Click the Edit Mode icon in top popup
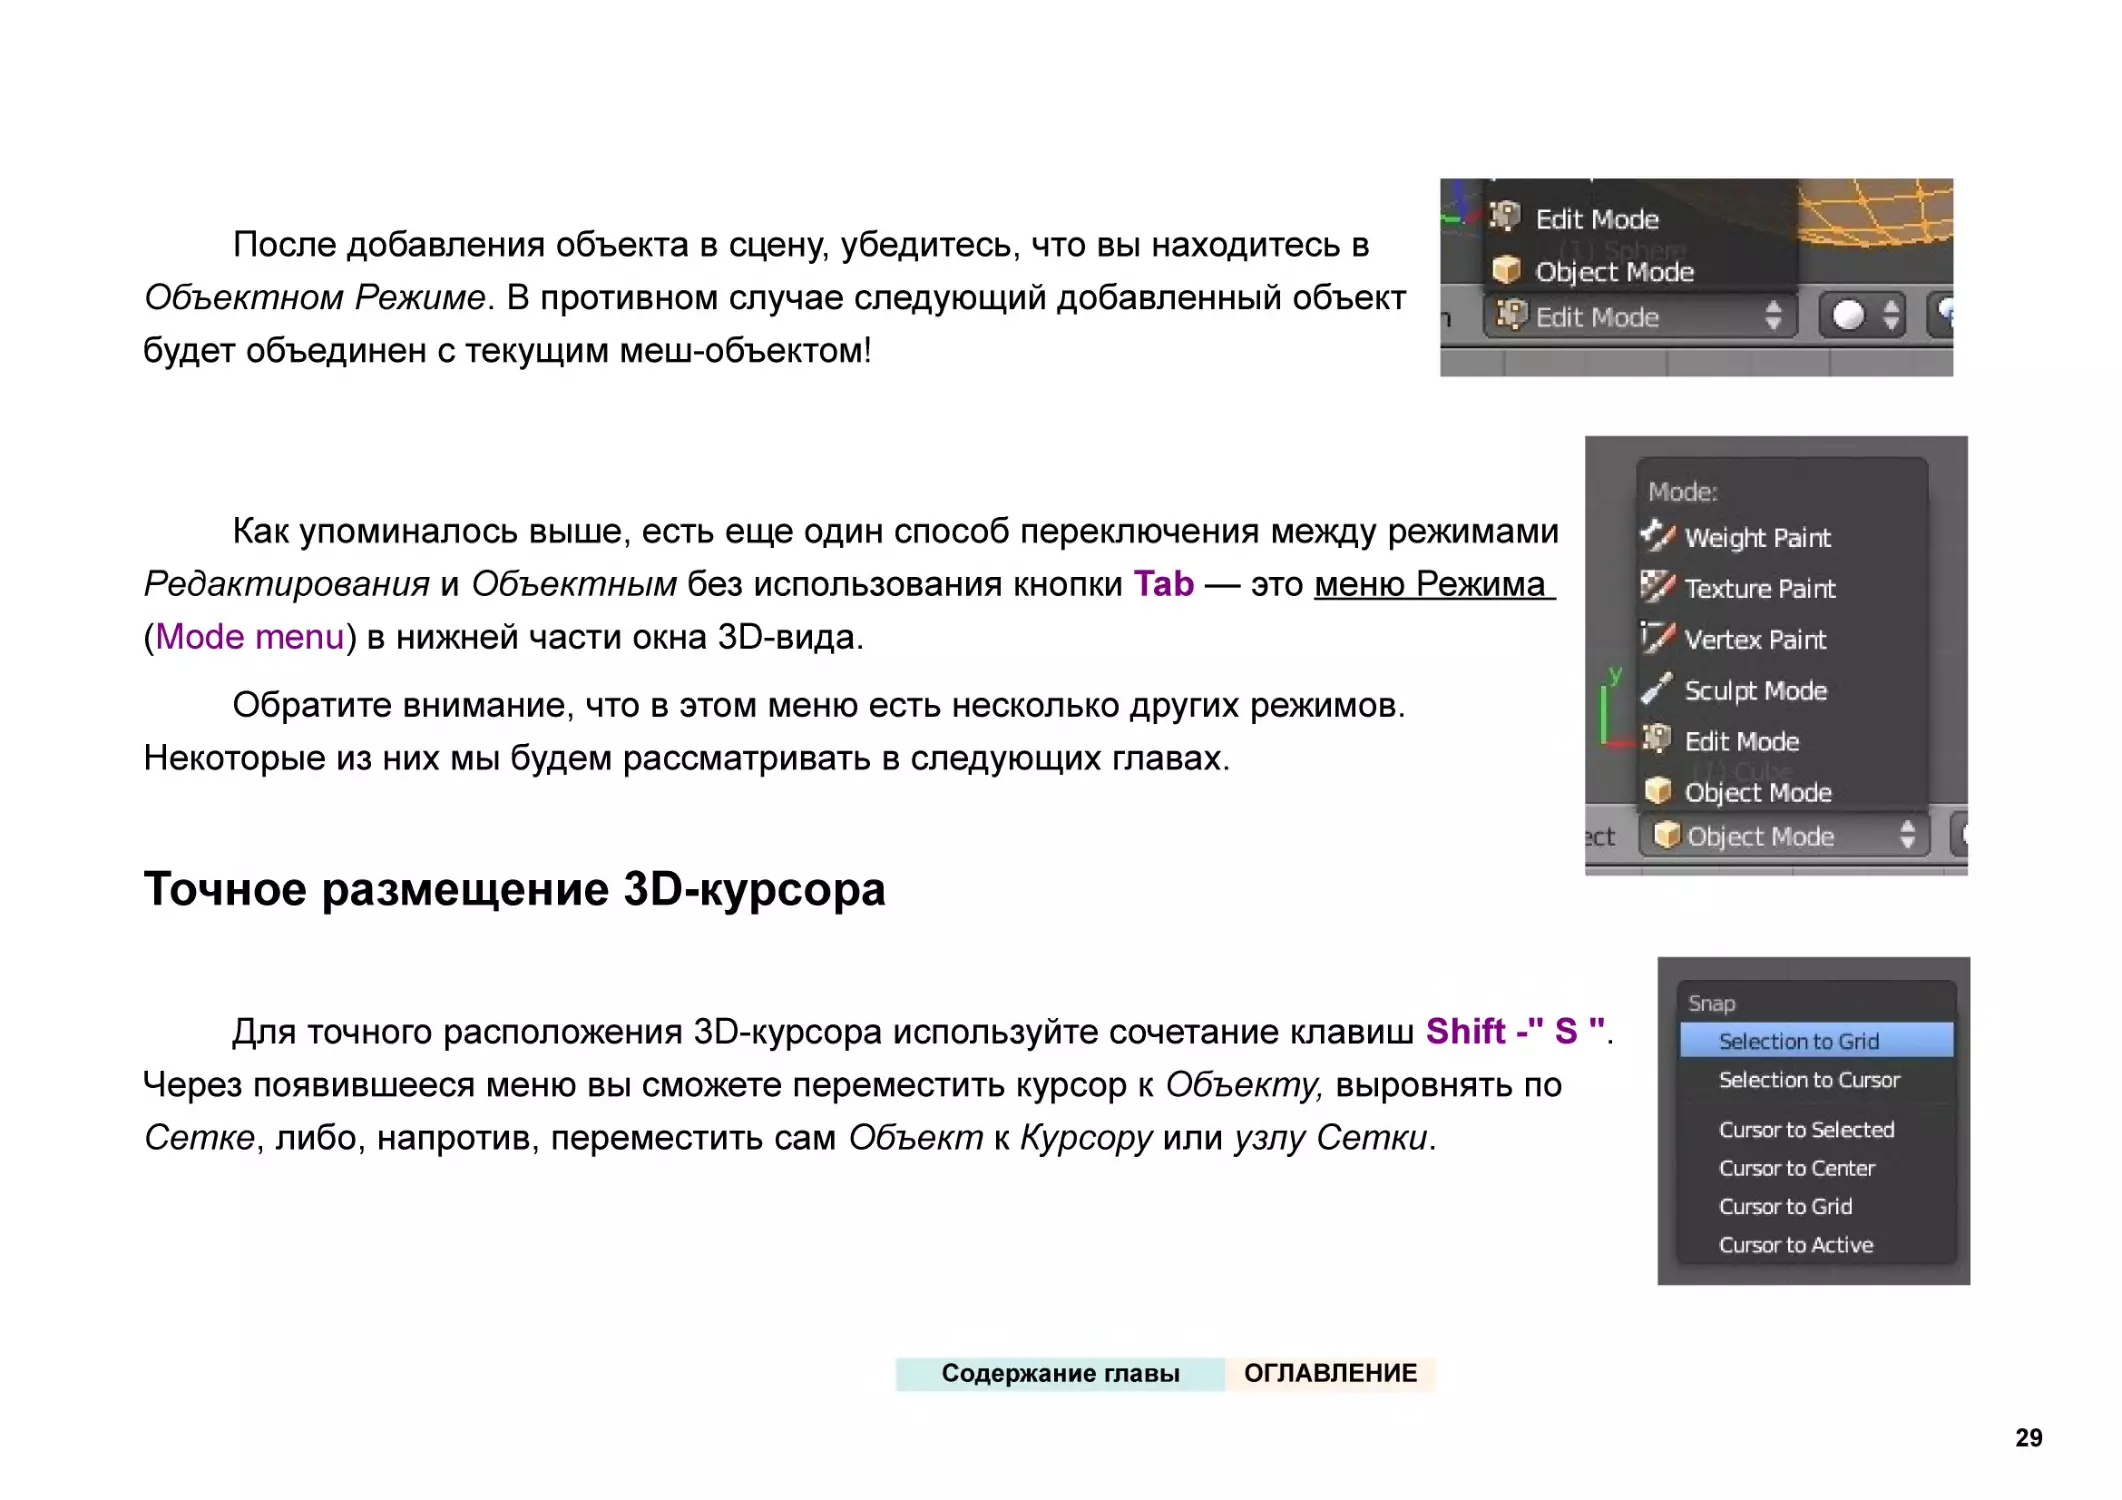 [x=1505, y=216]
